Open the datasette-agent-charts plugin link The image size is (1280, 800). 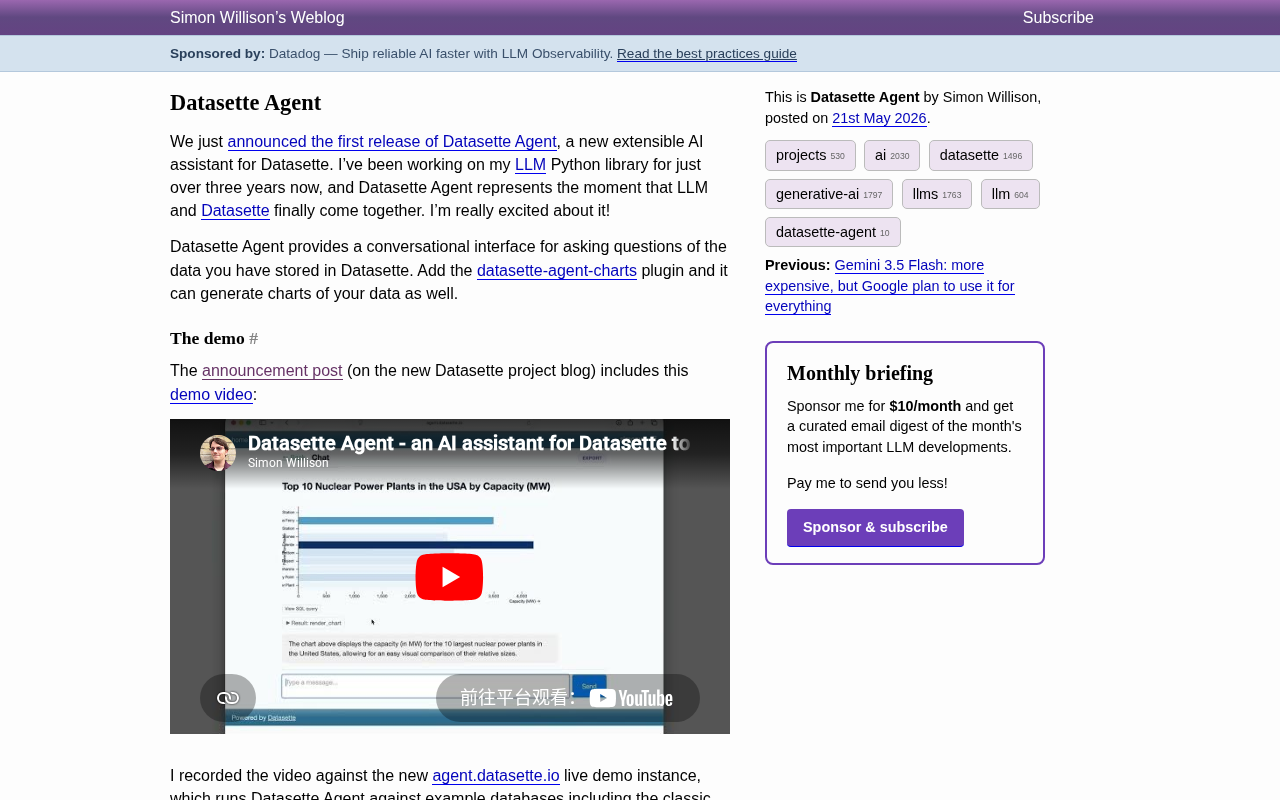557,271
